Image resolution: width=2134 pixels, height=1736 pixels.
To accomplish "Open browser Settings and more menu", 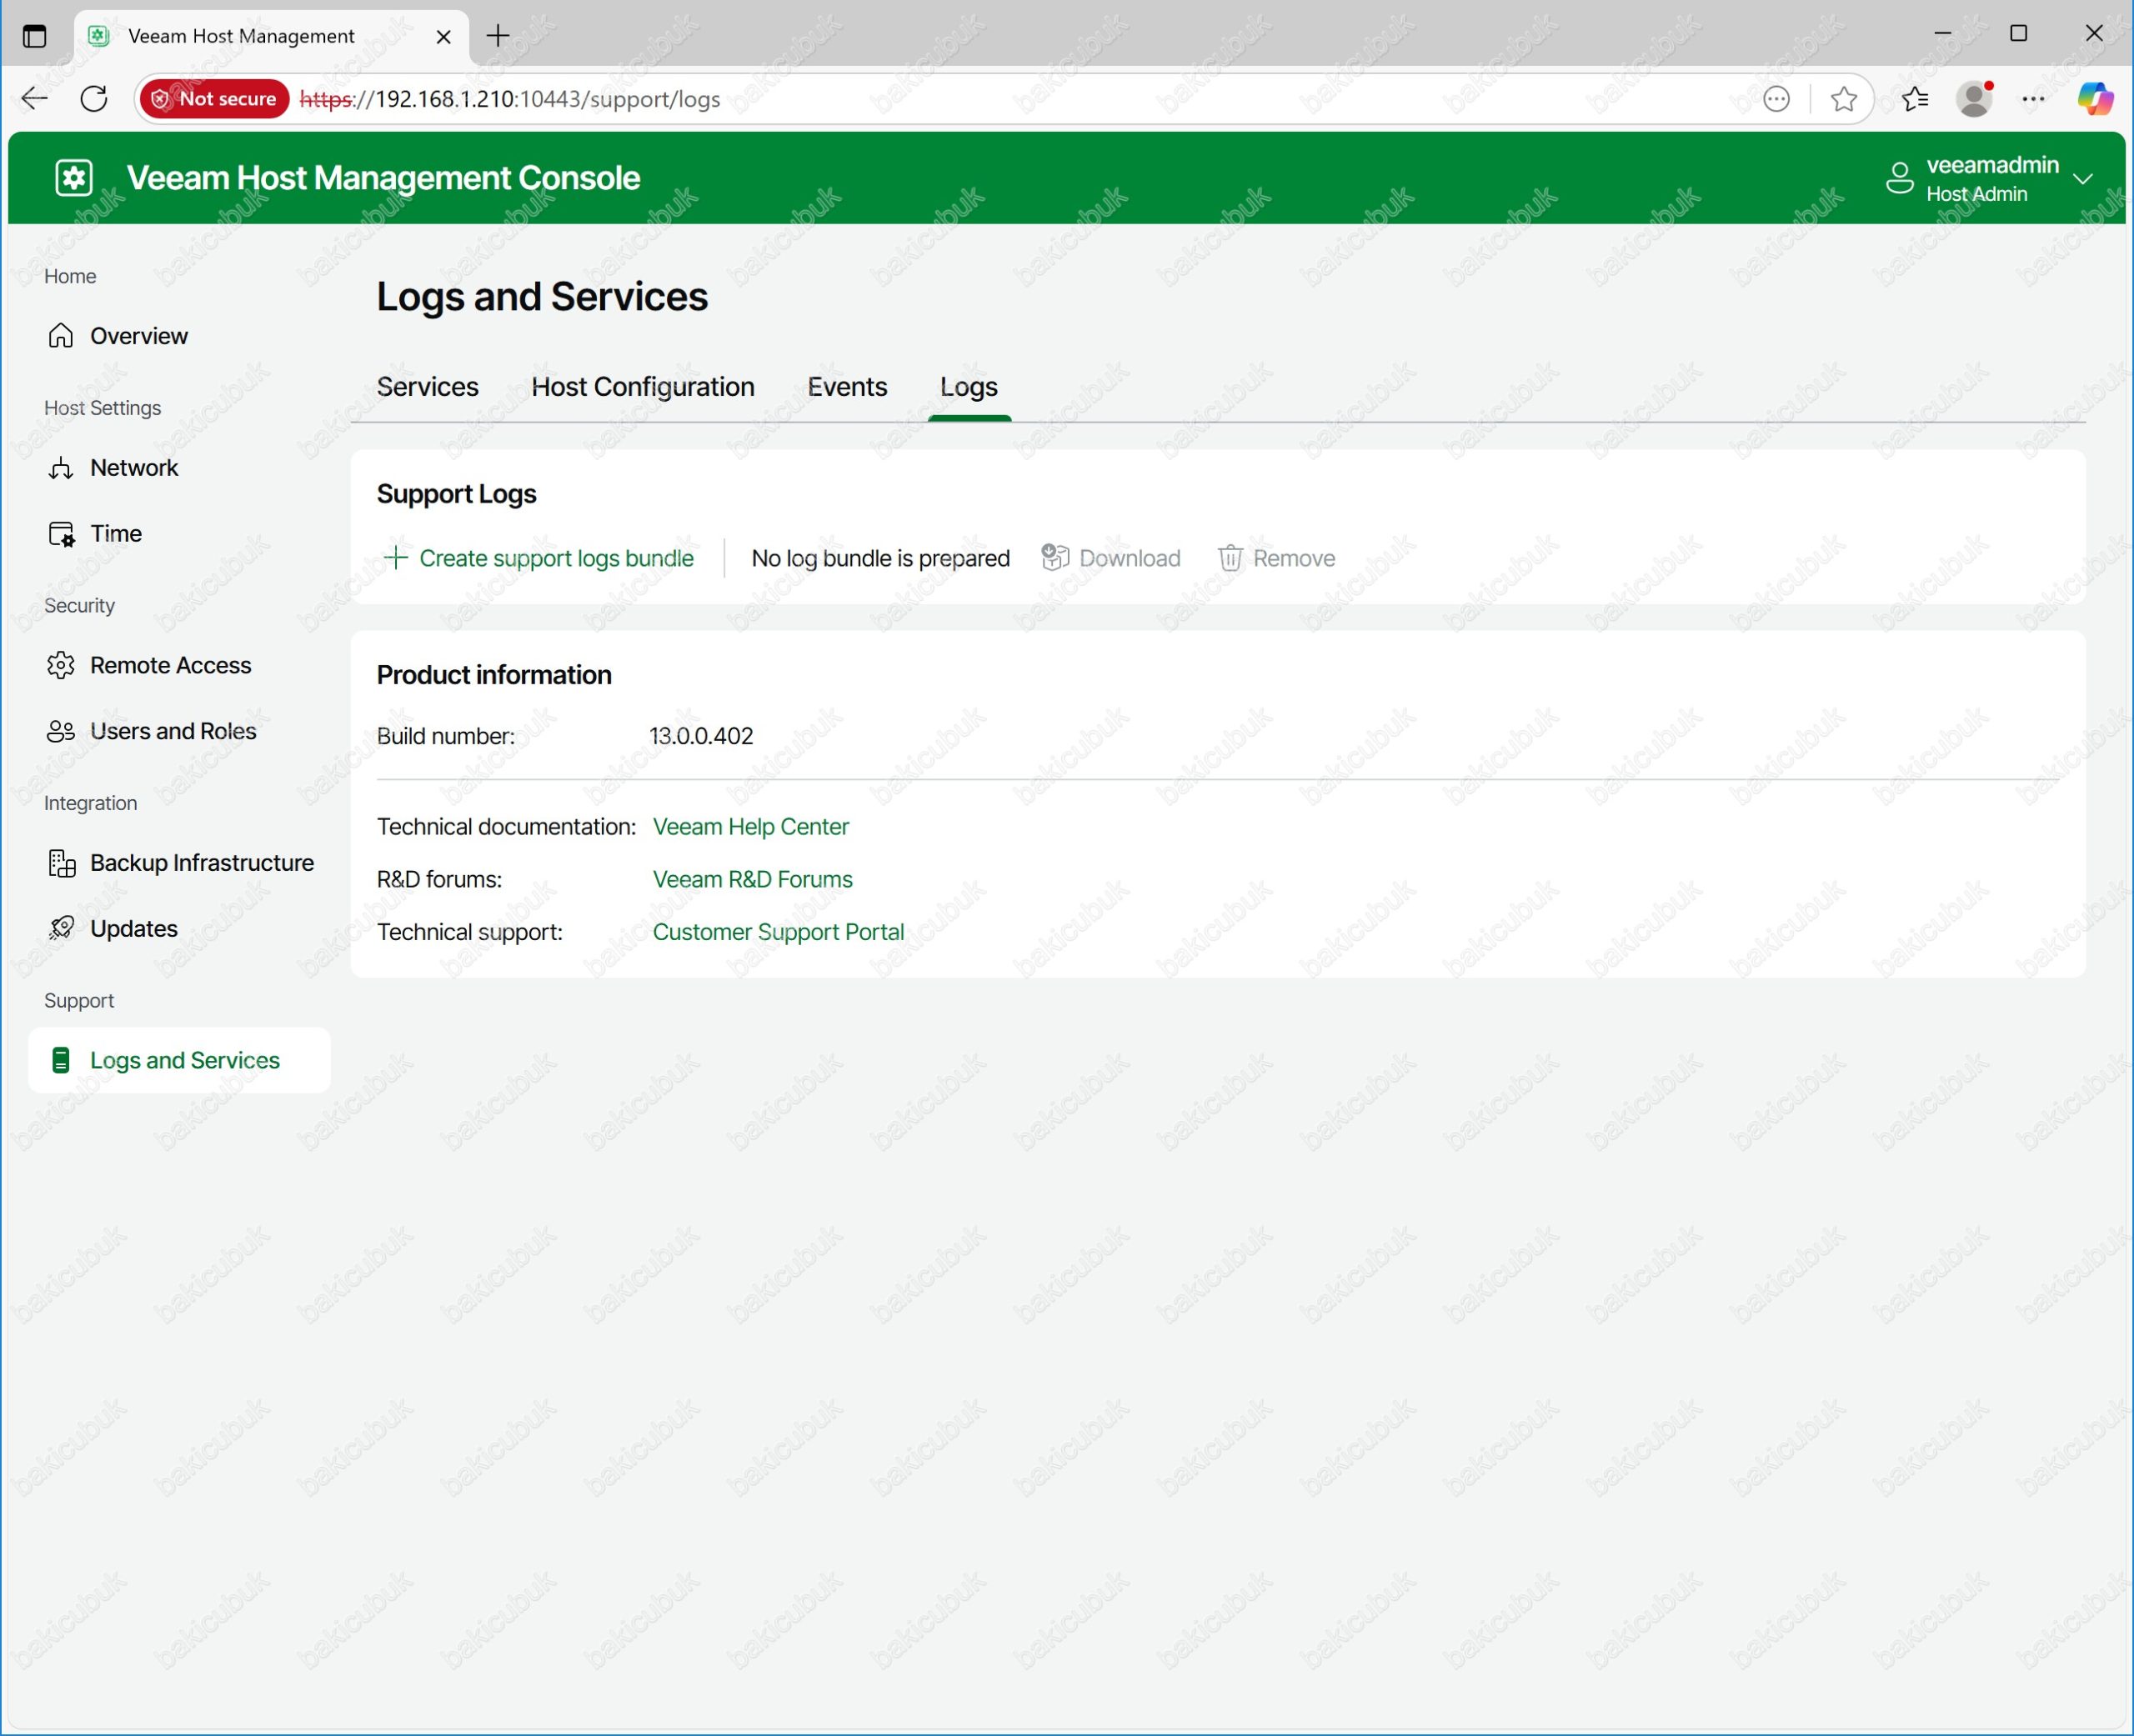I will point(2033,98).
